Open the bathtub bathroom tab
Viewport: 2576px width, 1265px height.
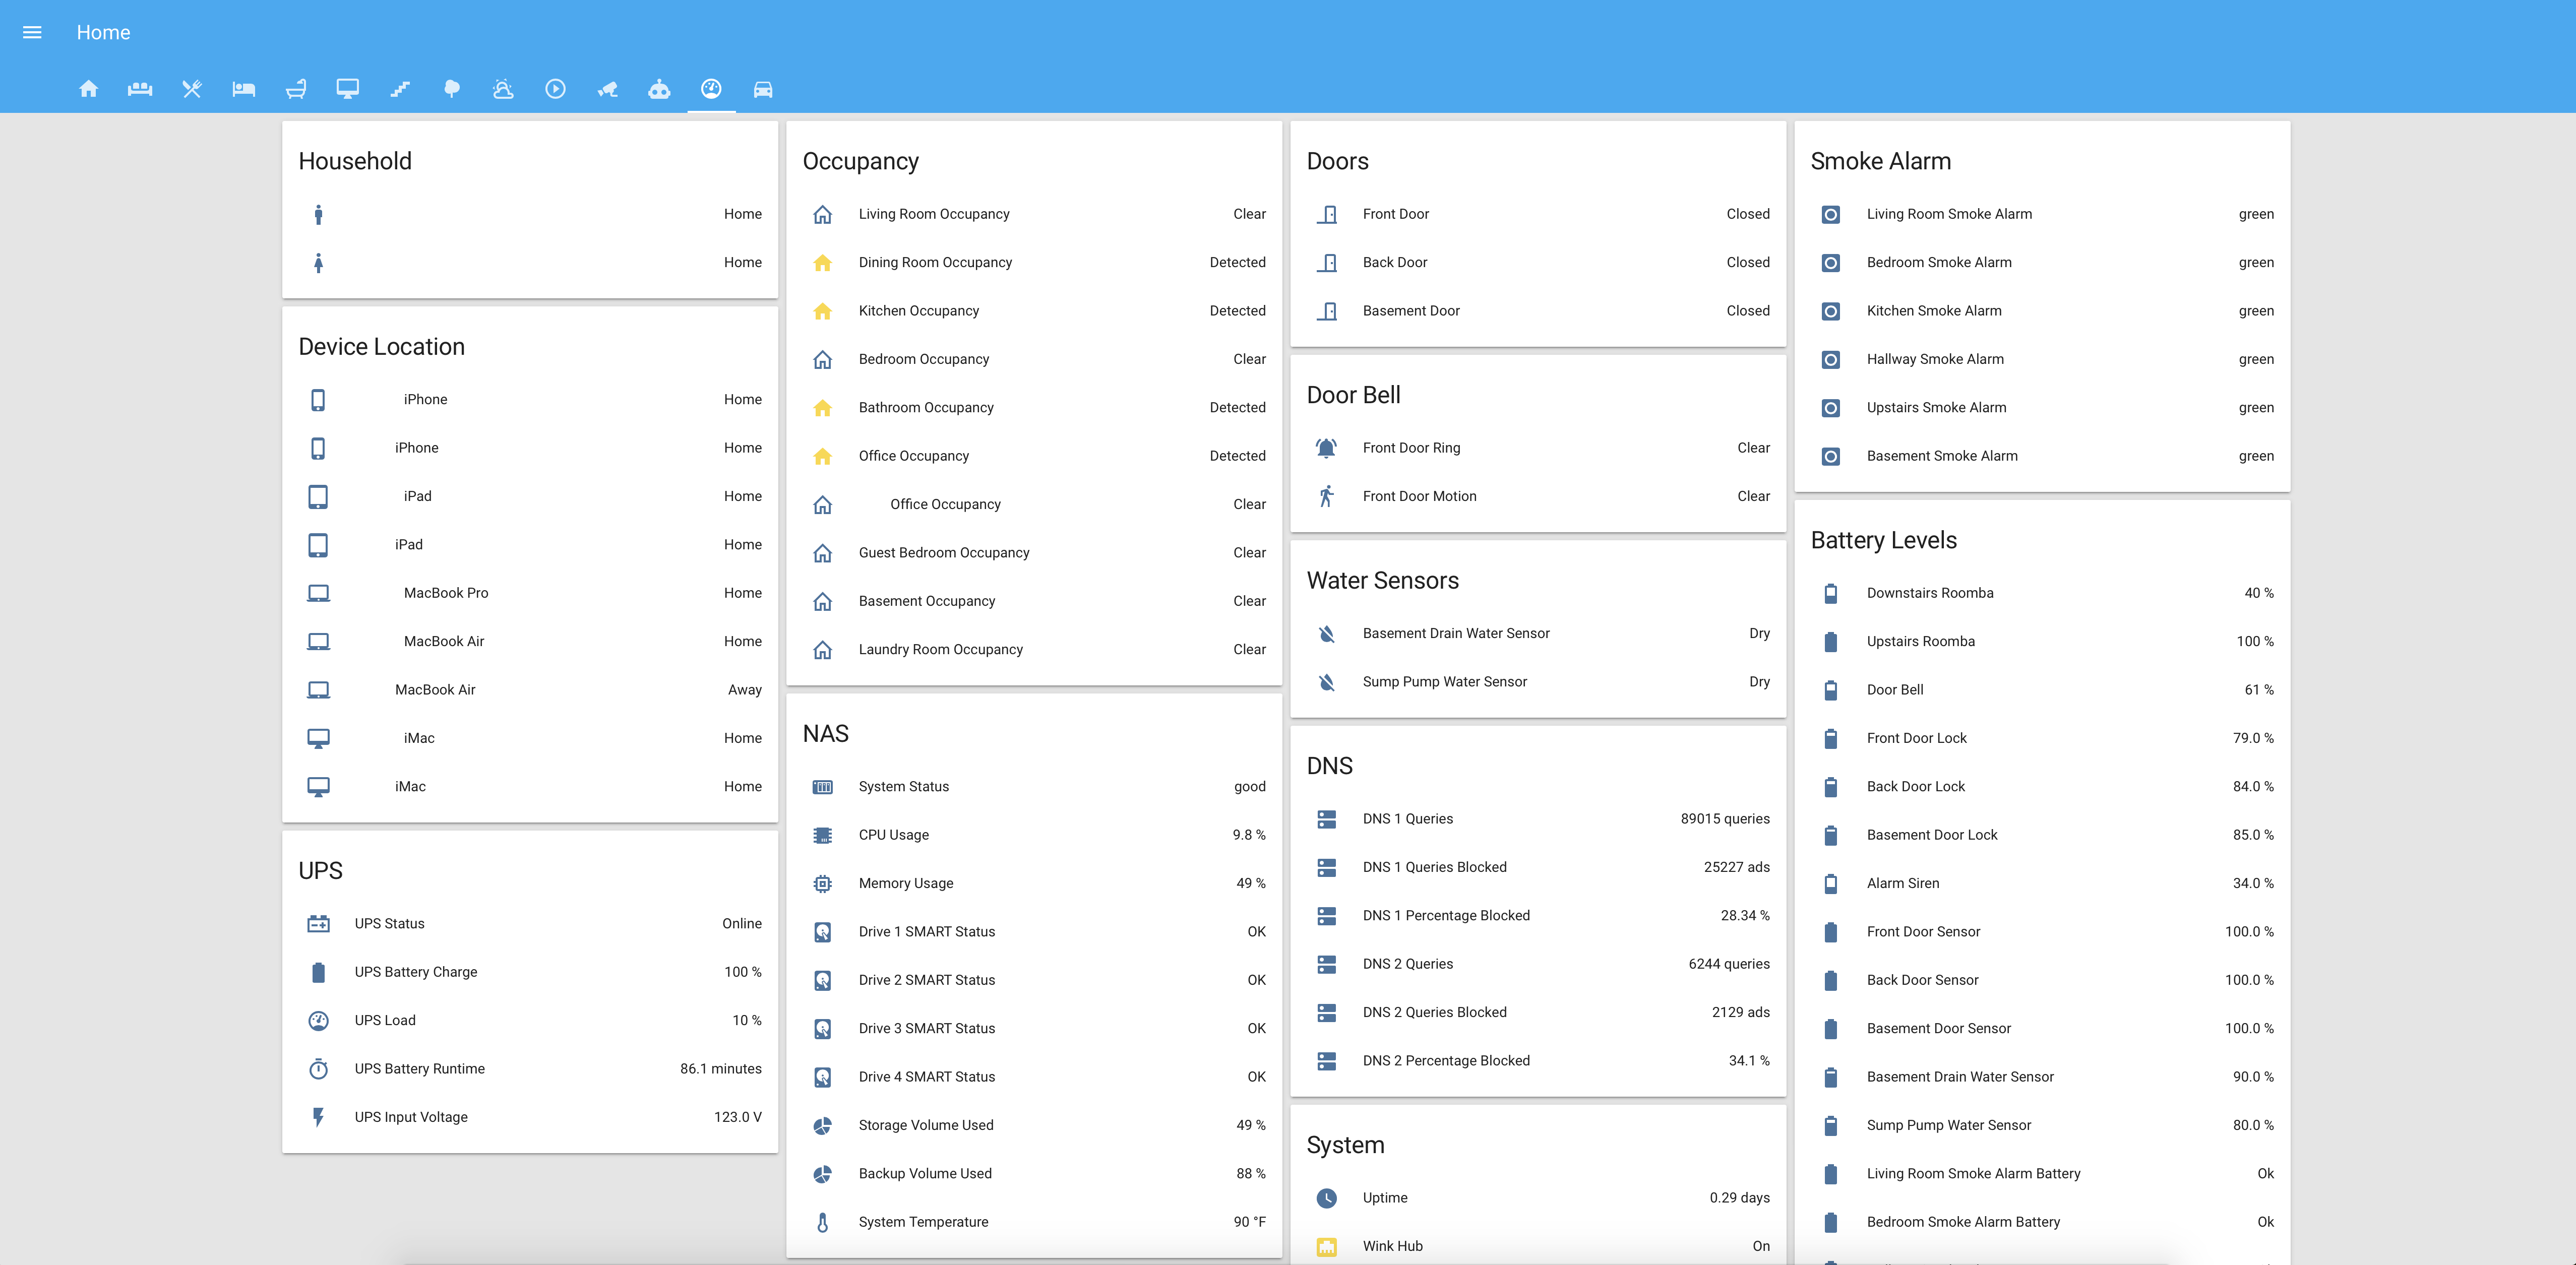coord(296,89)
